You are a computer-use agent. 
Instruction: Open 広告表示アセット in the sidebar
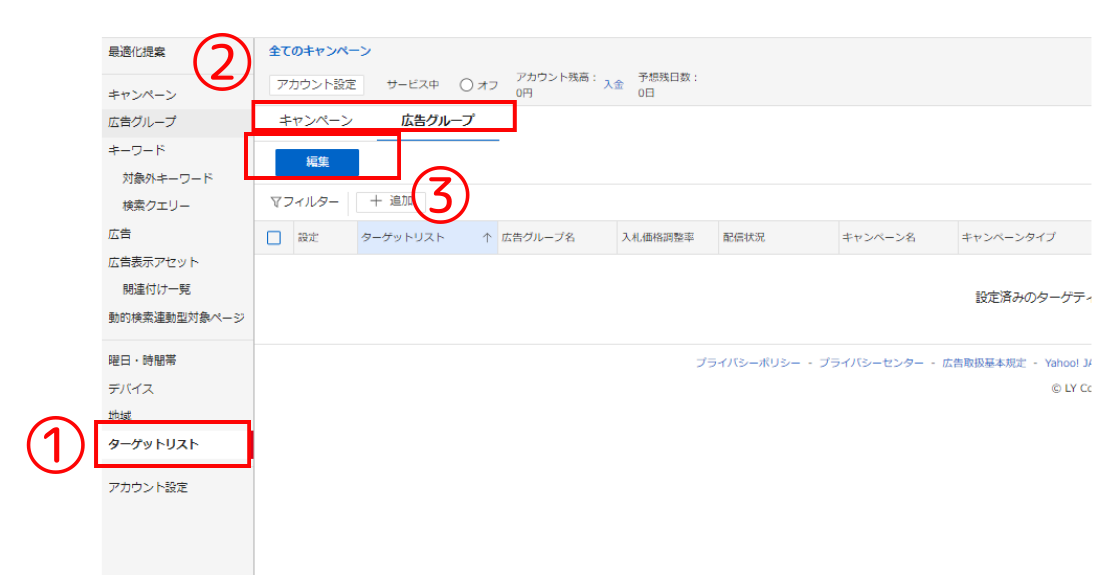click(153, 262)
